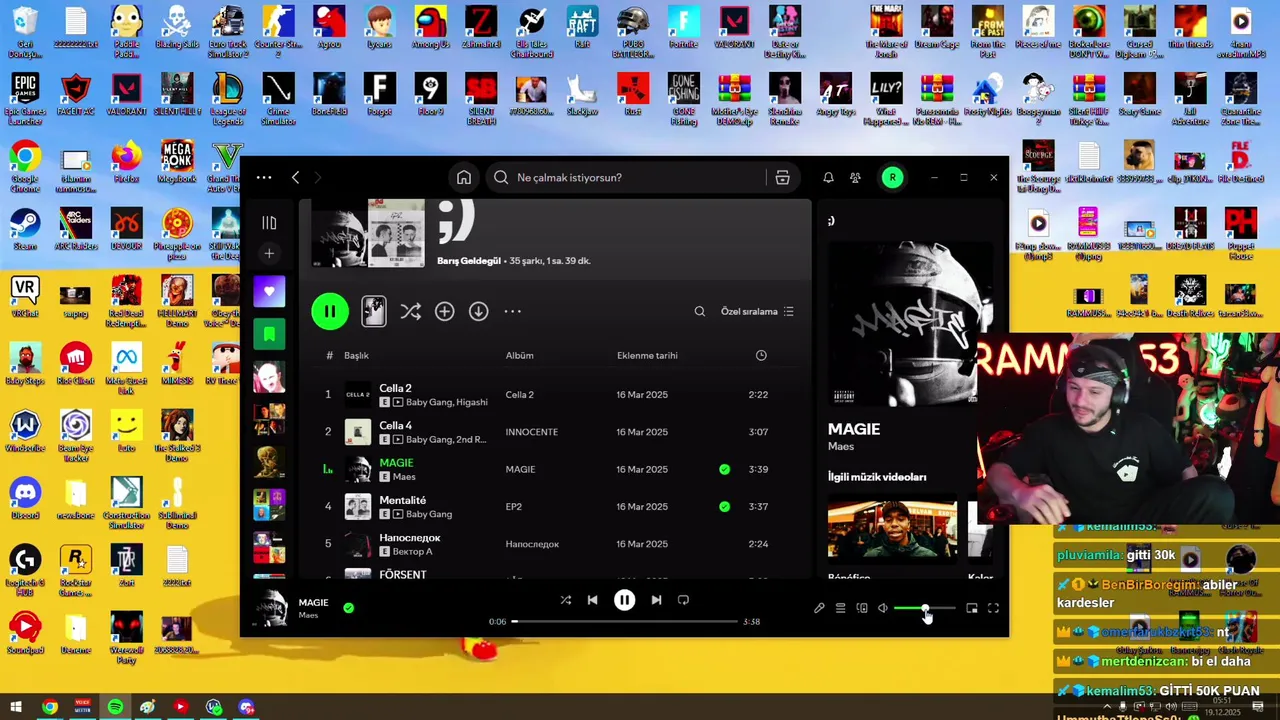The image size is (1280, 720).
Task: Mute with the speaker icon
Action: point(882,608)
